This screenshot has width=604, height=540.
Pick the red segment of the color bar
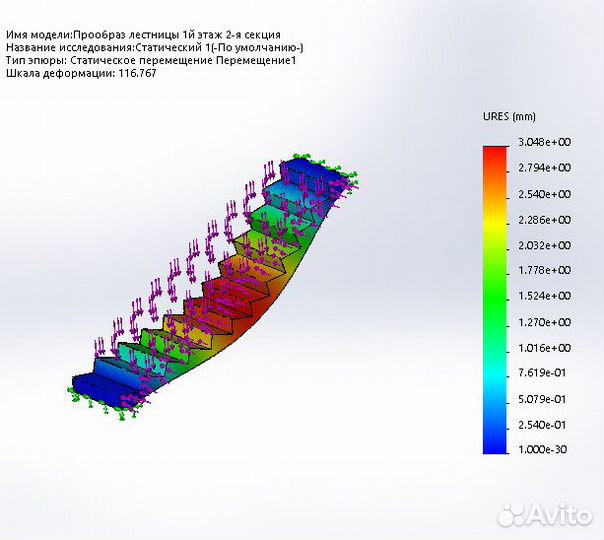click(x=495, y=158)
